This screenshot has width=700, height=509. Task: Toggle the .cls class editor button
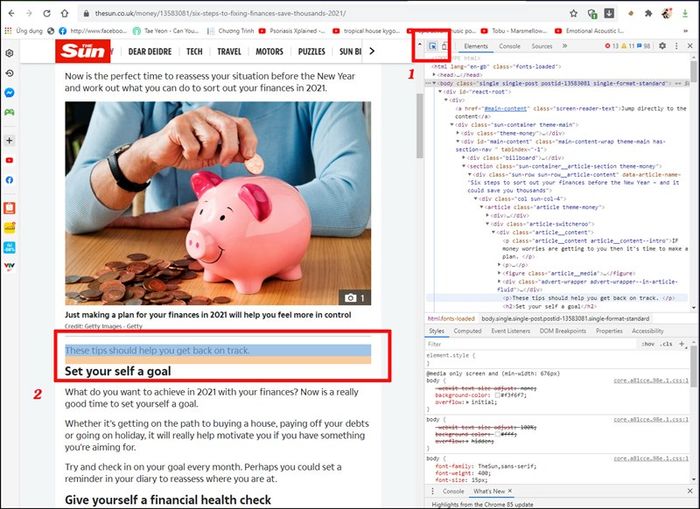pos(667,344)
